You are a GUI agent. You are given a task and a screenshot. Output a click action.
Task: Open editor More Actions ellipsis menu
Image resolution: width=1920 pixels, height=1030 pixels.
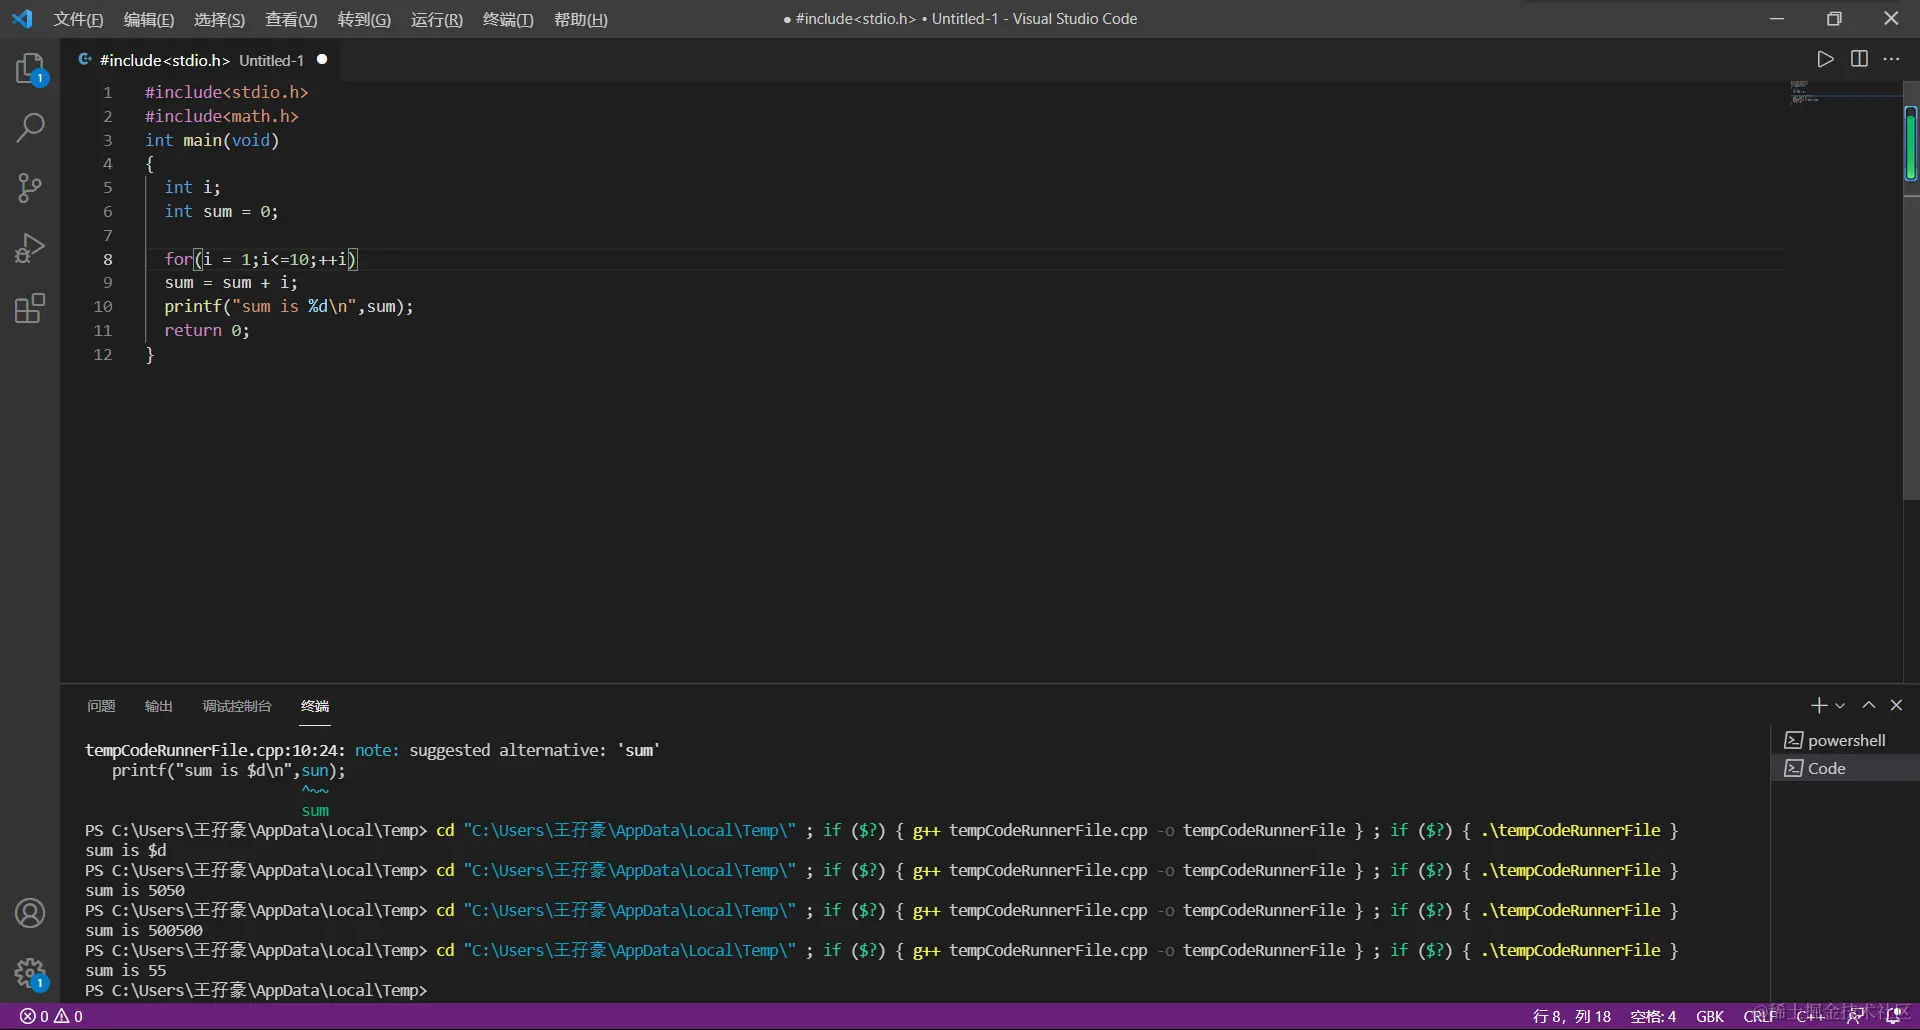pos(1891,59)
